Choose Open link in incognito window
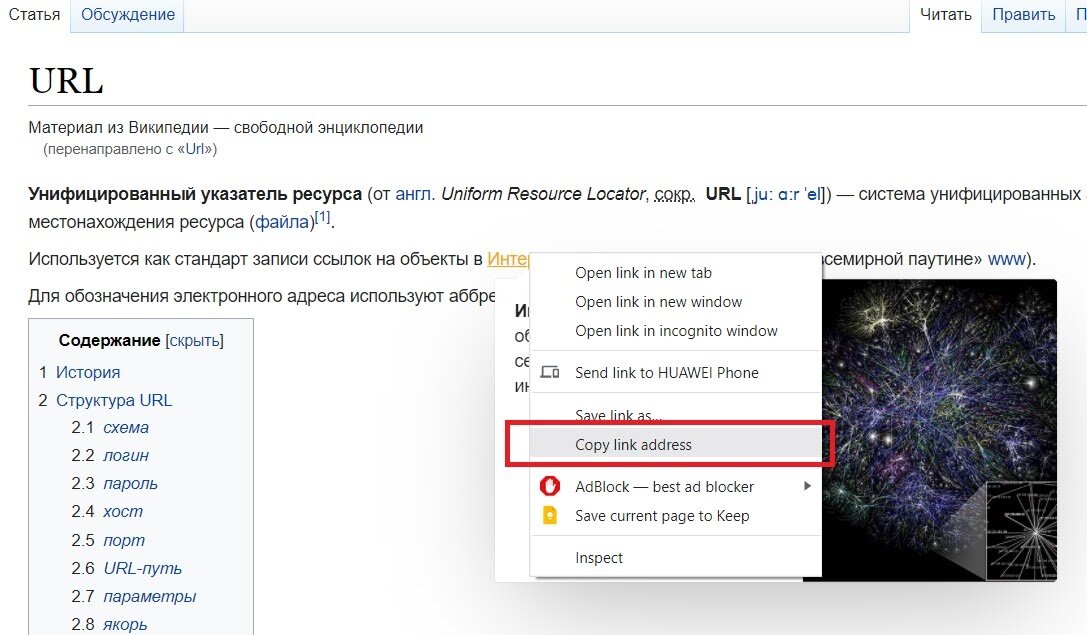Viewport: 1087px width, 635px height. pos(675,331)
